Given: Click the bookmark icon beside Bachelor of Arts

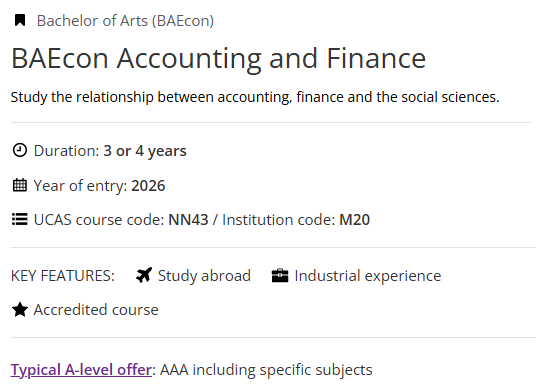Looking at the screenshot, I should coord(20,20).
